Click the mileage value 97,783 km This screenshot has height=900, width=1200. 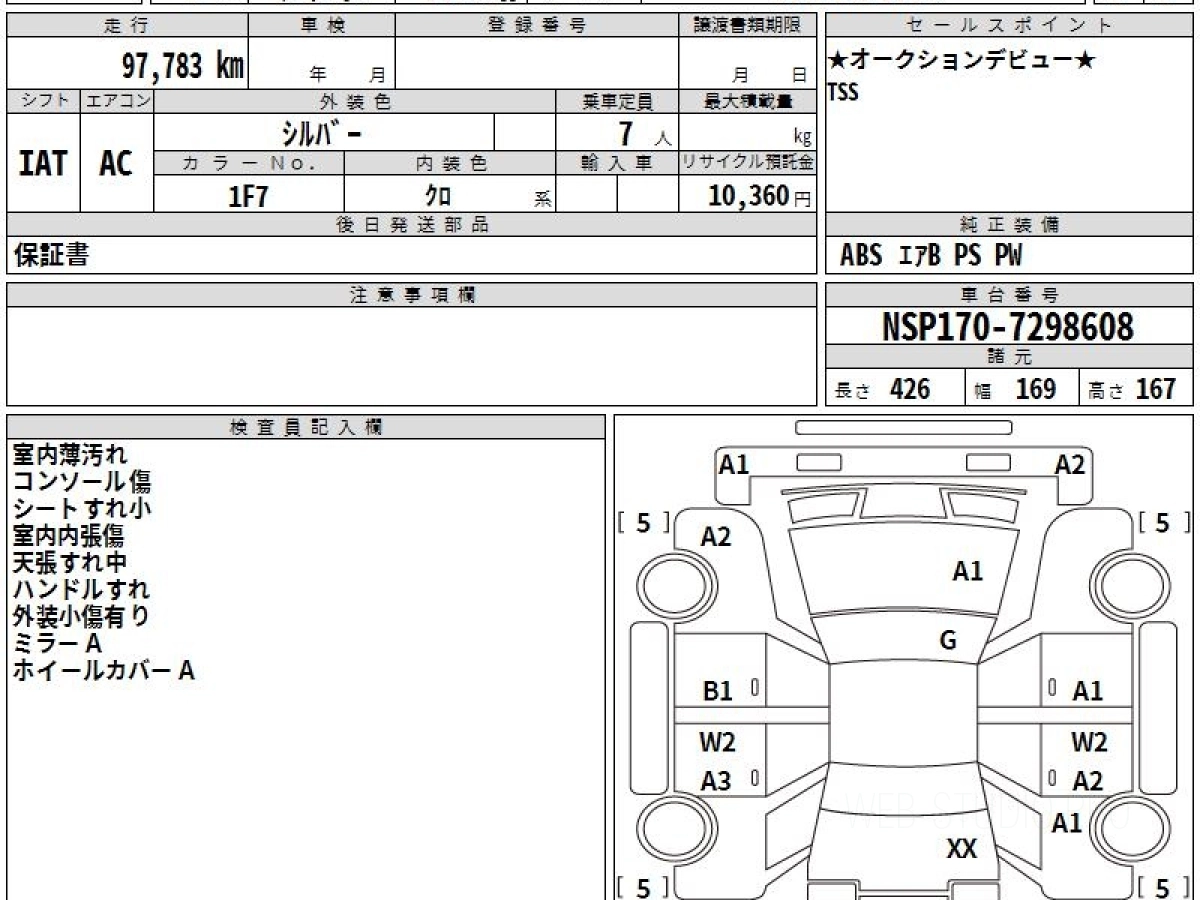click(x=182, y=66)
